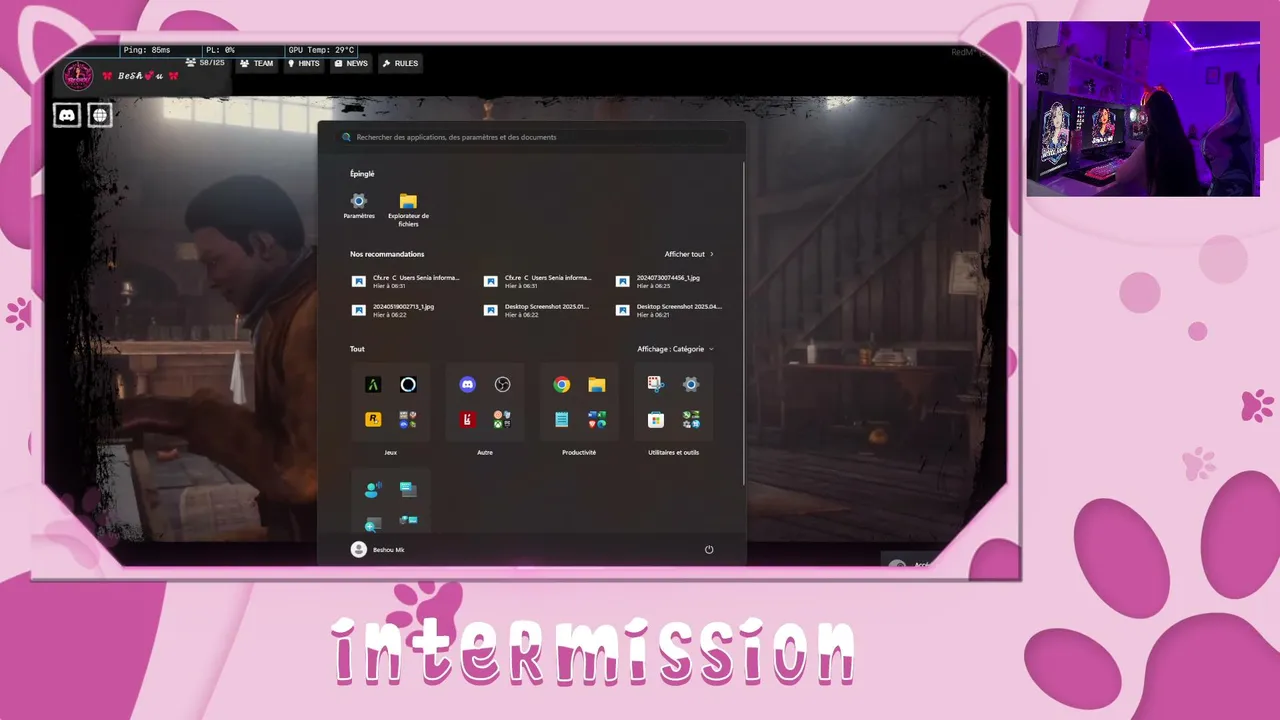Open the Magnifier icon in the last folder
The width and height of the screenshot is (1280, 720).
(373, 524)
